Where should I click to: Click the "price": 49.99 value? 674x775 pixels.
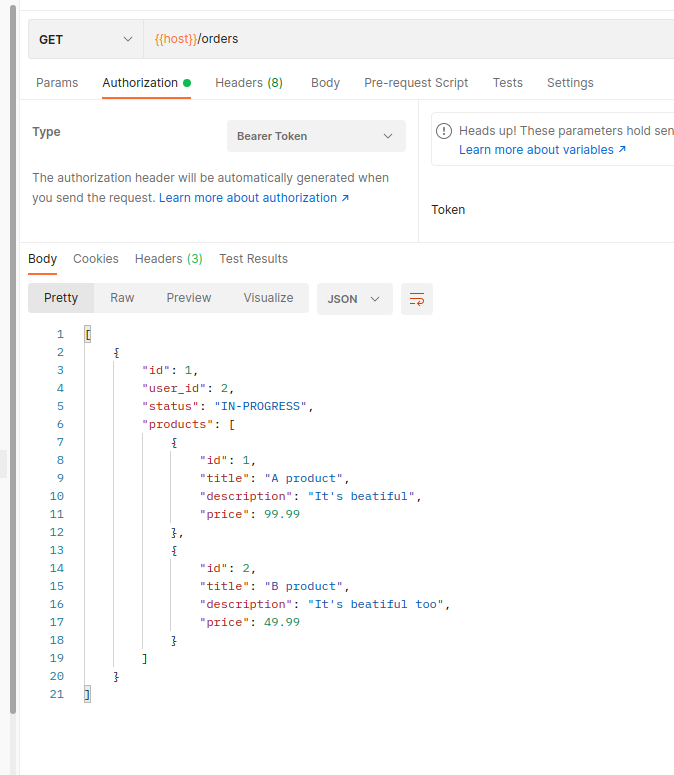click(x=282, y=622)
